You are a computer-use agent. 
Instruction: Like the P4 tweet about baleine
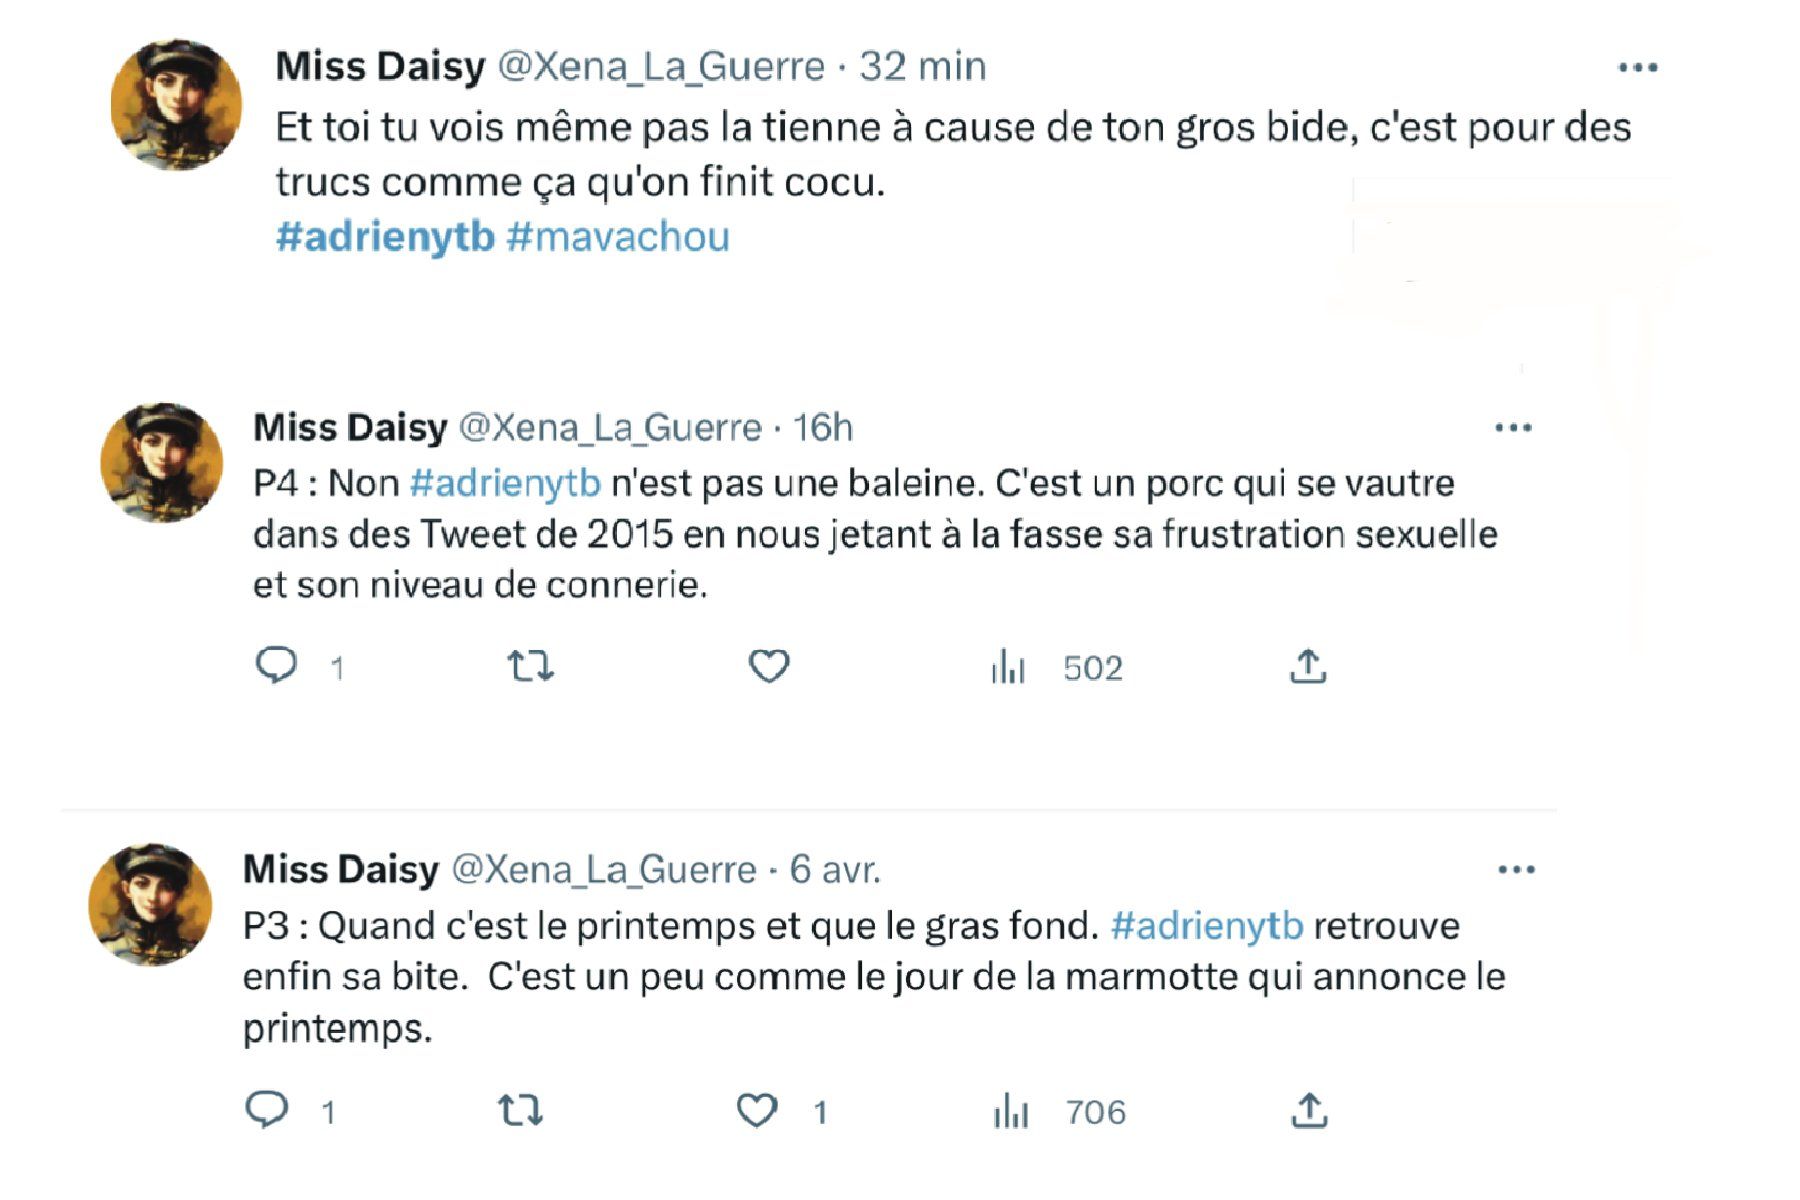[769, 666]
